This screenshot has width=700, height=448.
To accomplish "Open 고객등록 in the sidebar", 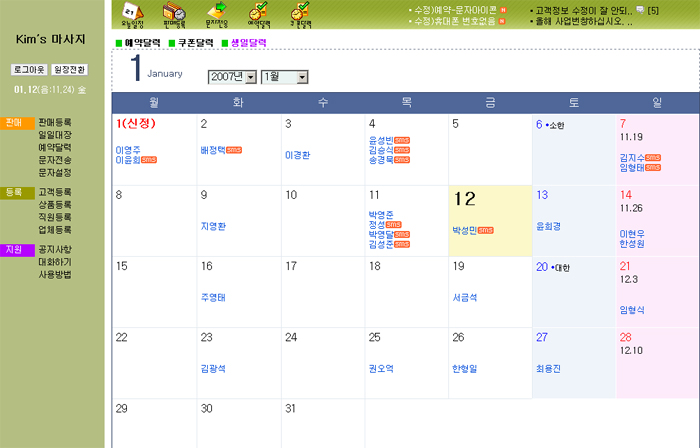I will pyautogui.click(x=55, y=191).
